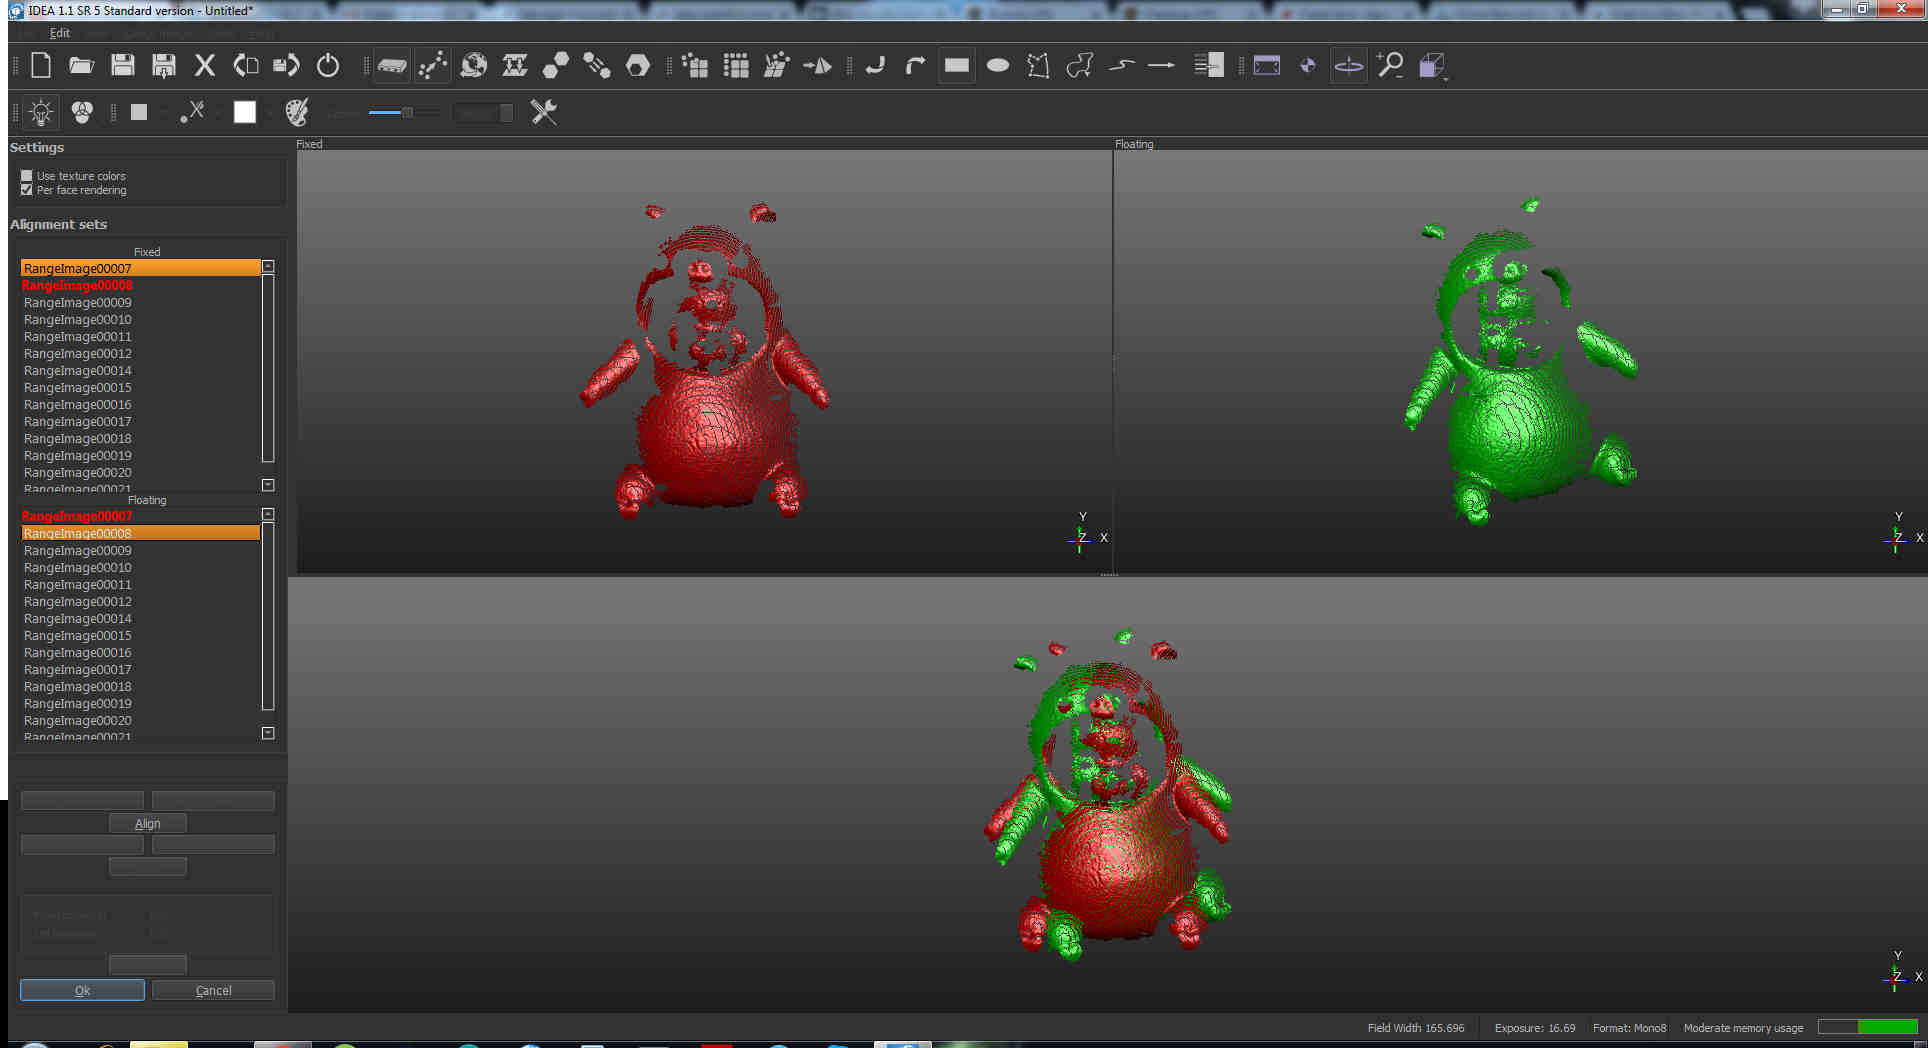Select RangeImage00012 in the Fixed list
This screenshot has height=1048, width=1928.
(x=140, y=353)
